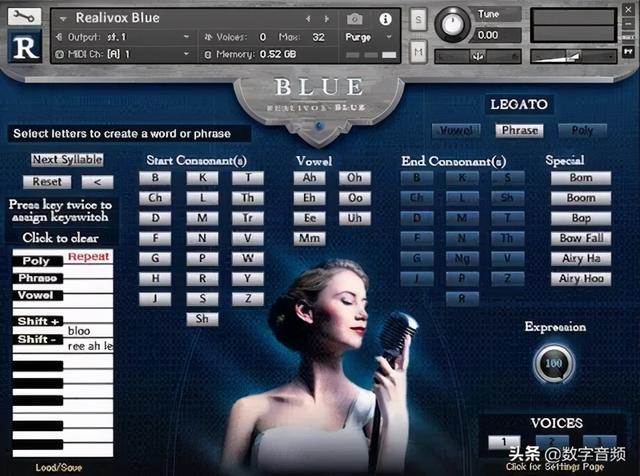This screenshot has height=476, width=640.
Task: Go to next instrument arrow
Action: coord(326,19)
